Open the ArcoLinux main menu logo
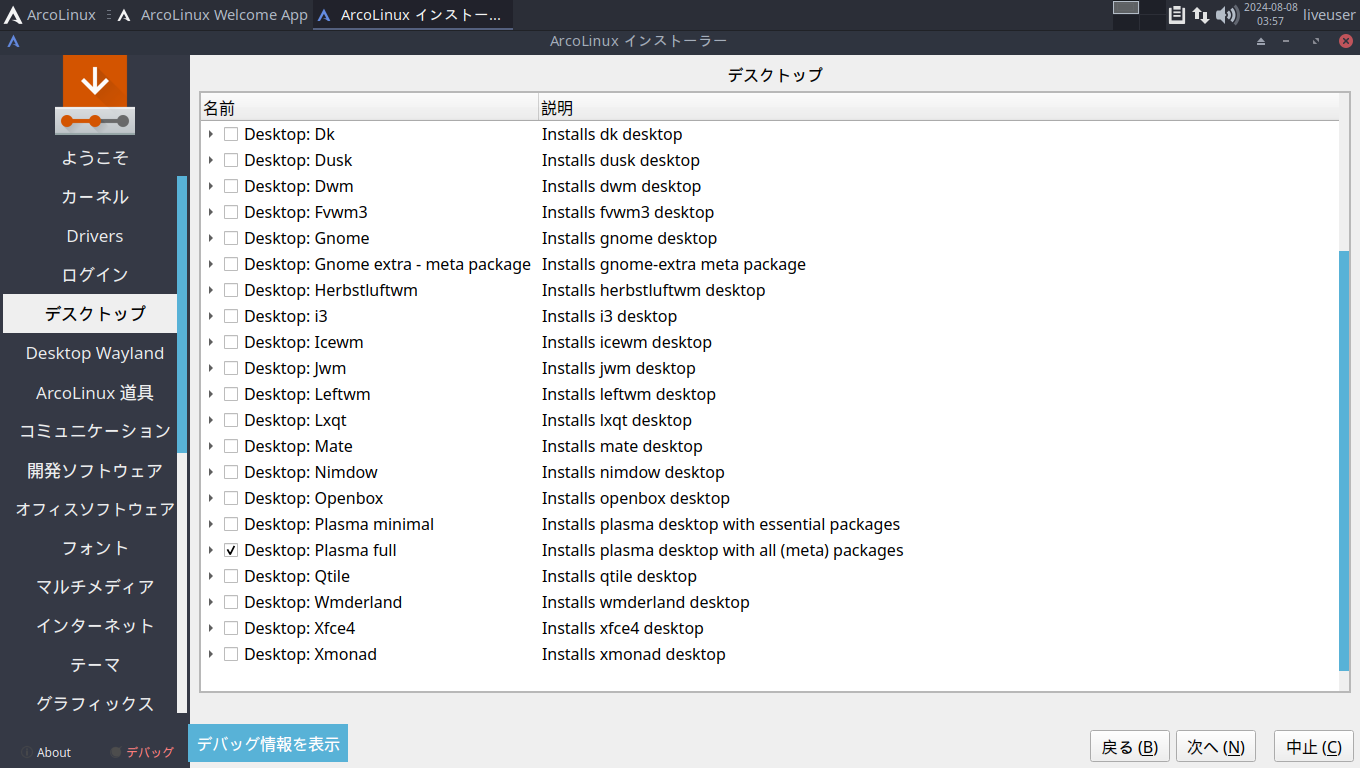This screenshot has width=1360, height=768. [14, 15]
